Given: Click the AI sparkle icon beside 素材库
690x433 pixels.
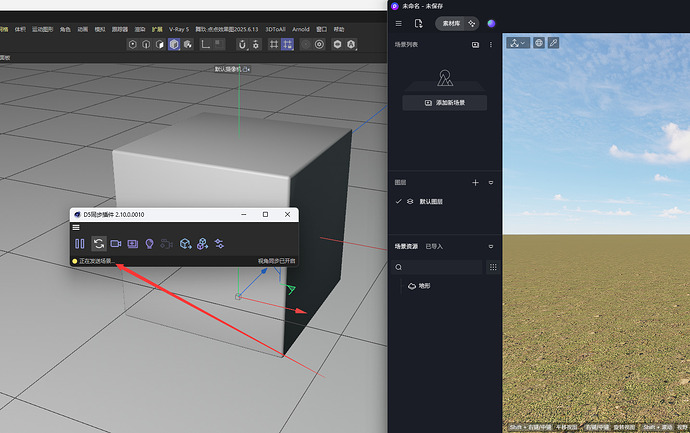Looking at the screenshot, I should click(472, 23).
